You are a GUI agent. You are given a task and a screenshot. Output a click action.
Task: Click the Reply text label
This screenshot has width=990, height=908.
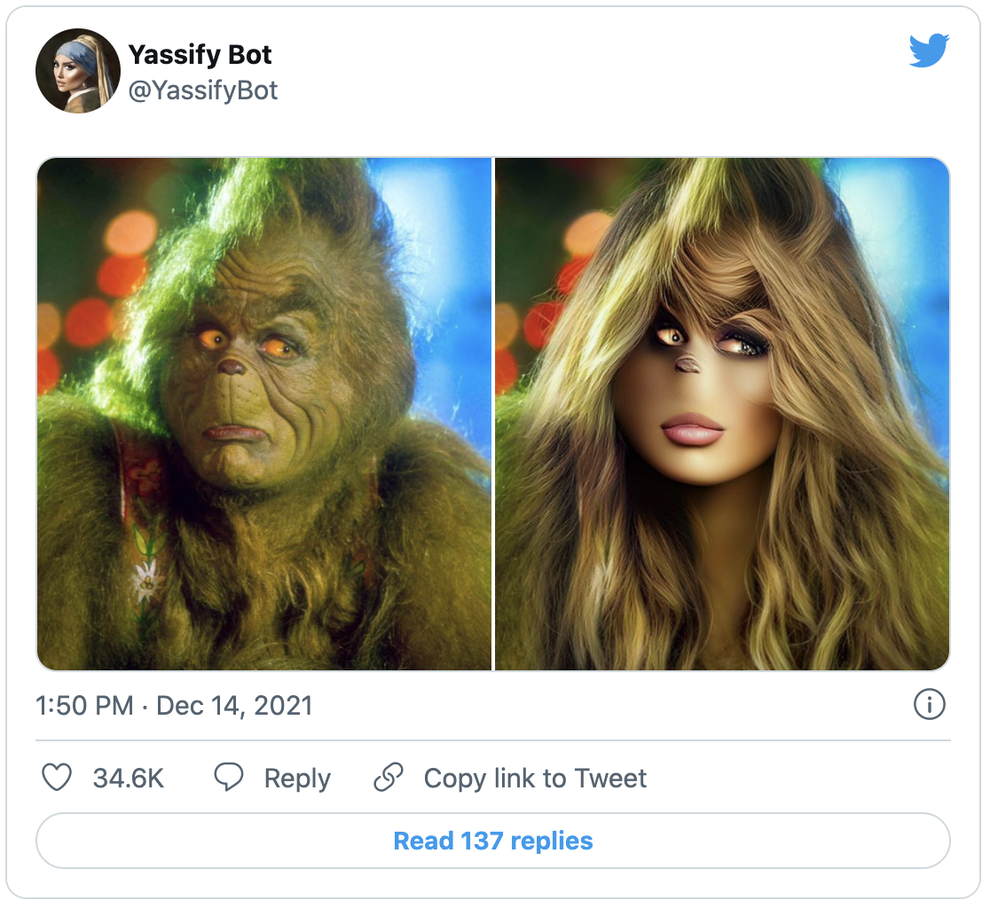pos(297,778)
